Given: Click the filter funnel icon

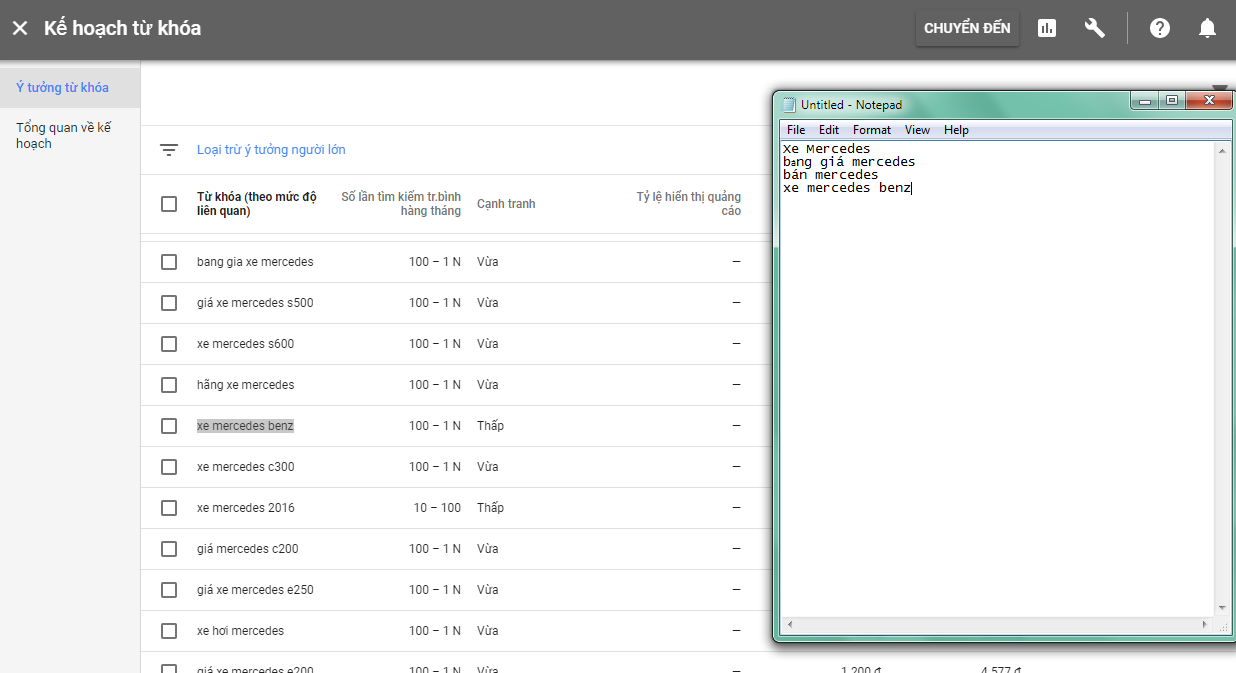Looking at the screenshot, I should [169, 150].
